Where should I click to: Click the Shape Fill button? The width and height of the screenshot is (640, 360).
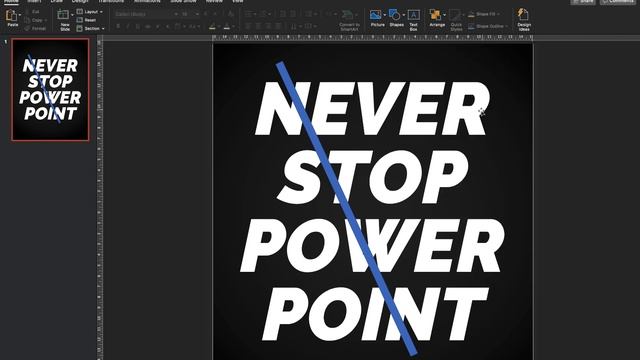[483, 14]
